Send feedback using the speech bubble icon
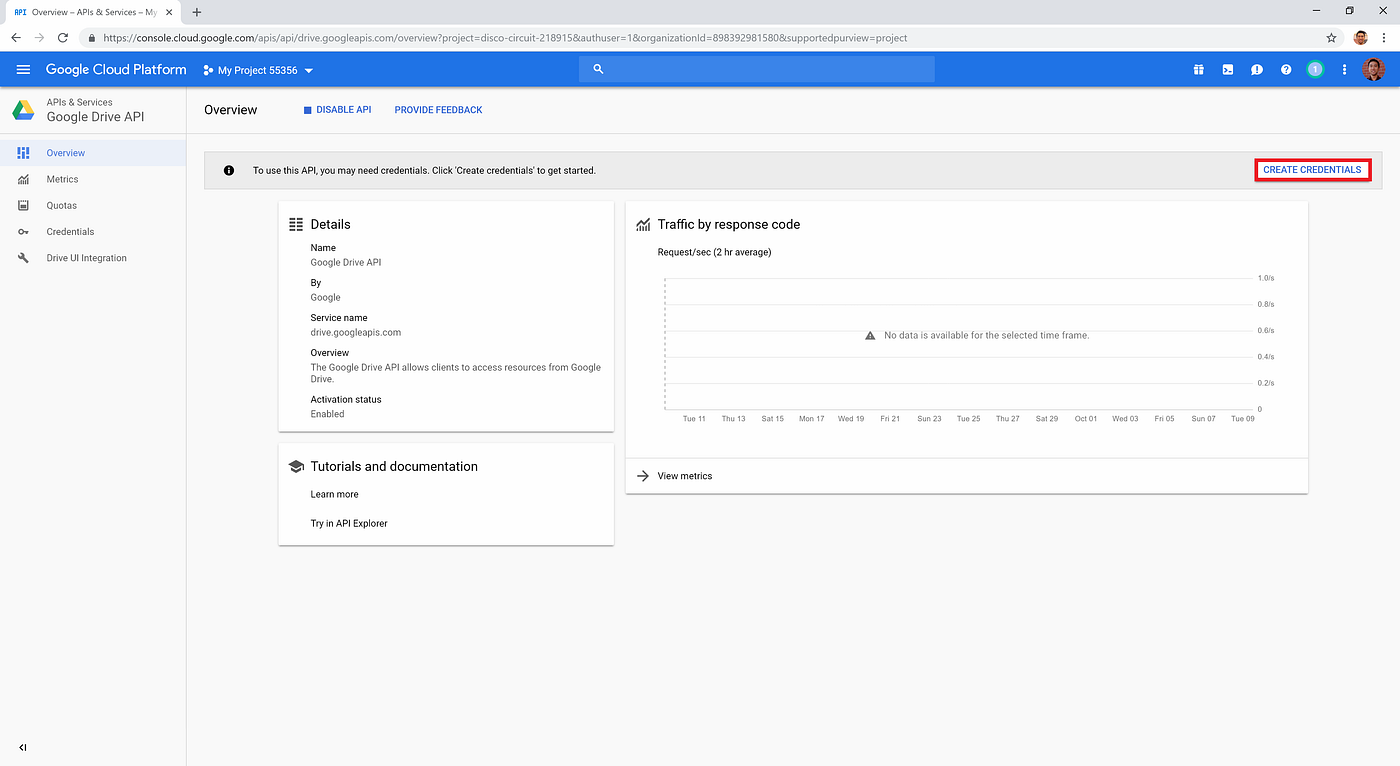 (x=1257, y=69)
